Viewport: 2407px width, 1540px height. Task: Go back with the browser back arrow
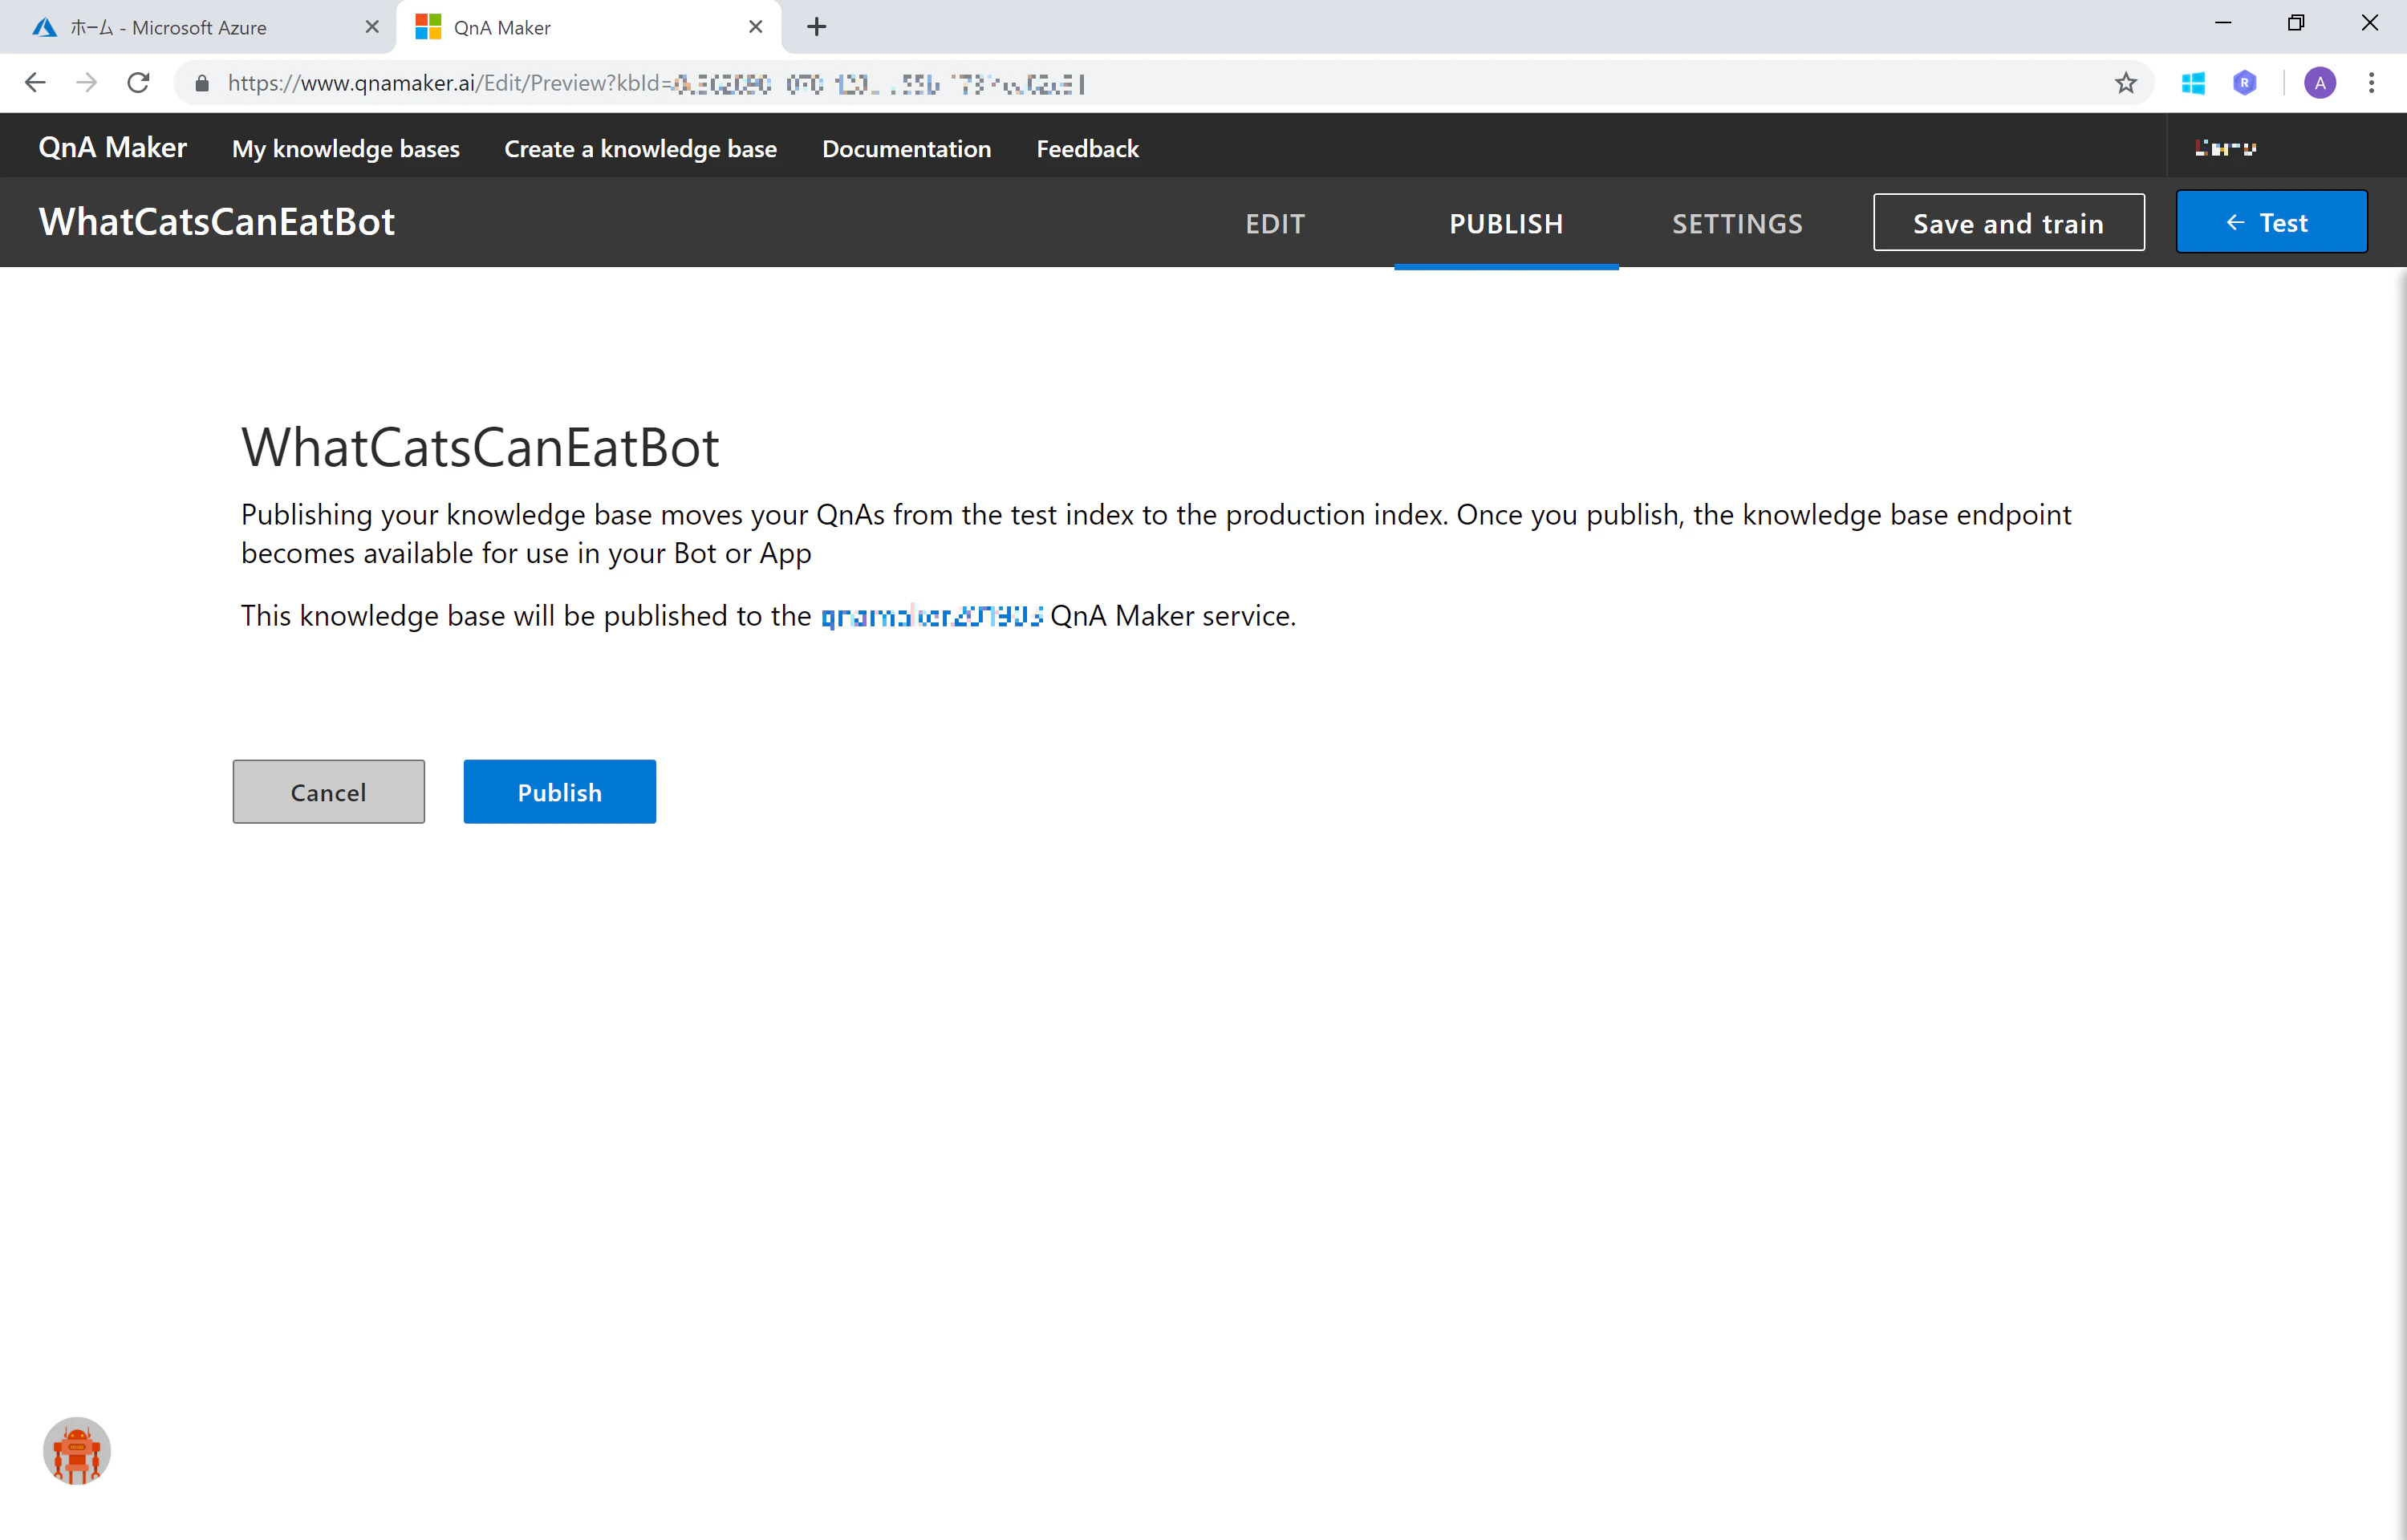click(35, 83)
